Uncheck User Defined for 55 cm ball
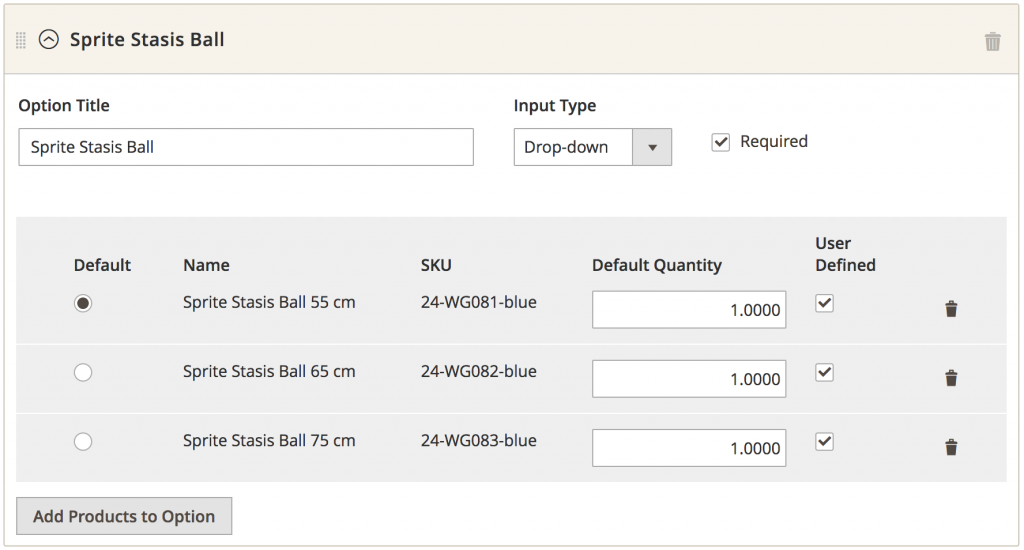The height and width of the screenshot is (550, 1024). [x=824, y=303]
